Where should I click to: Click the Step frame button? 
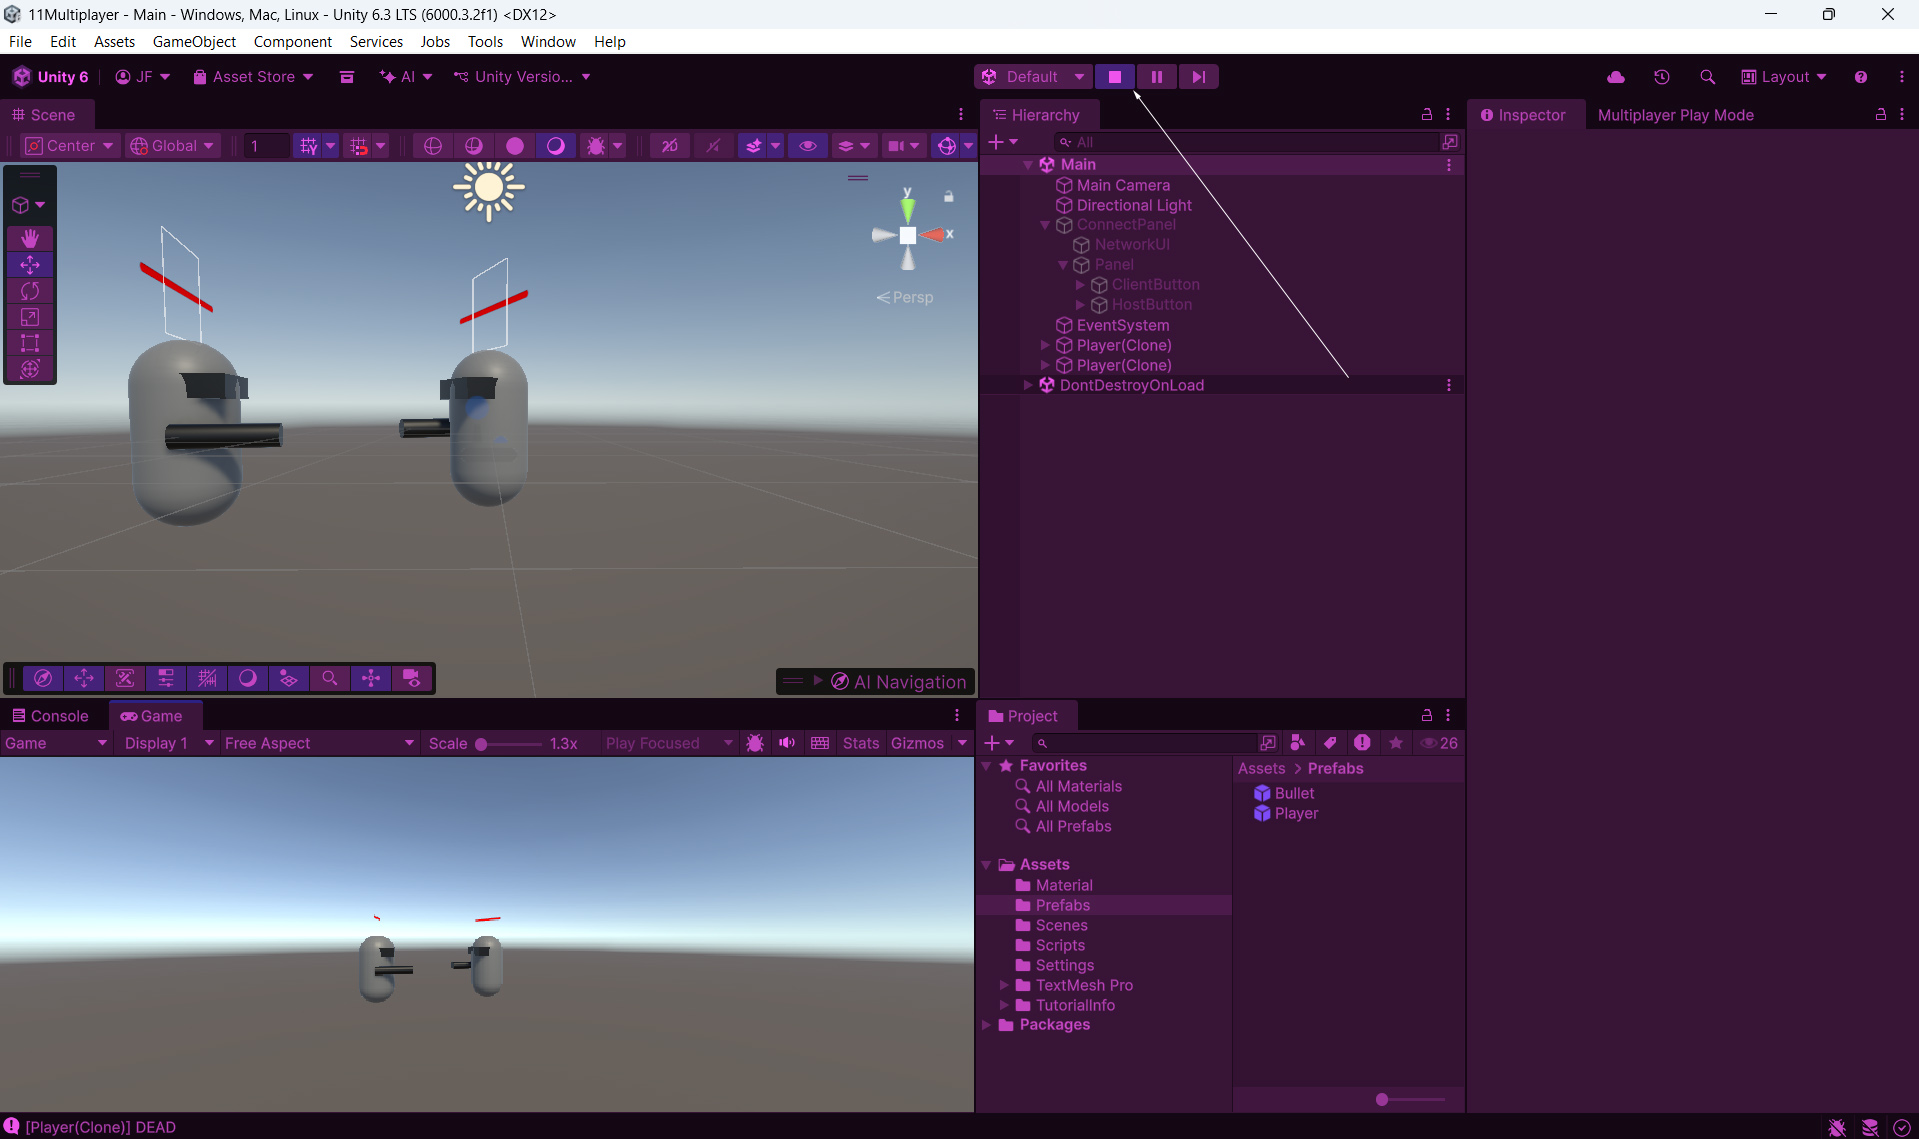pyautogui.click(x=1198, y=77)
